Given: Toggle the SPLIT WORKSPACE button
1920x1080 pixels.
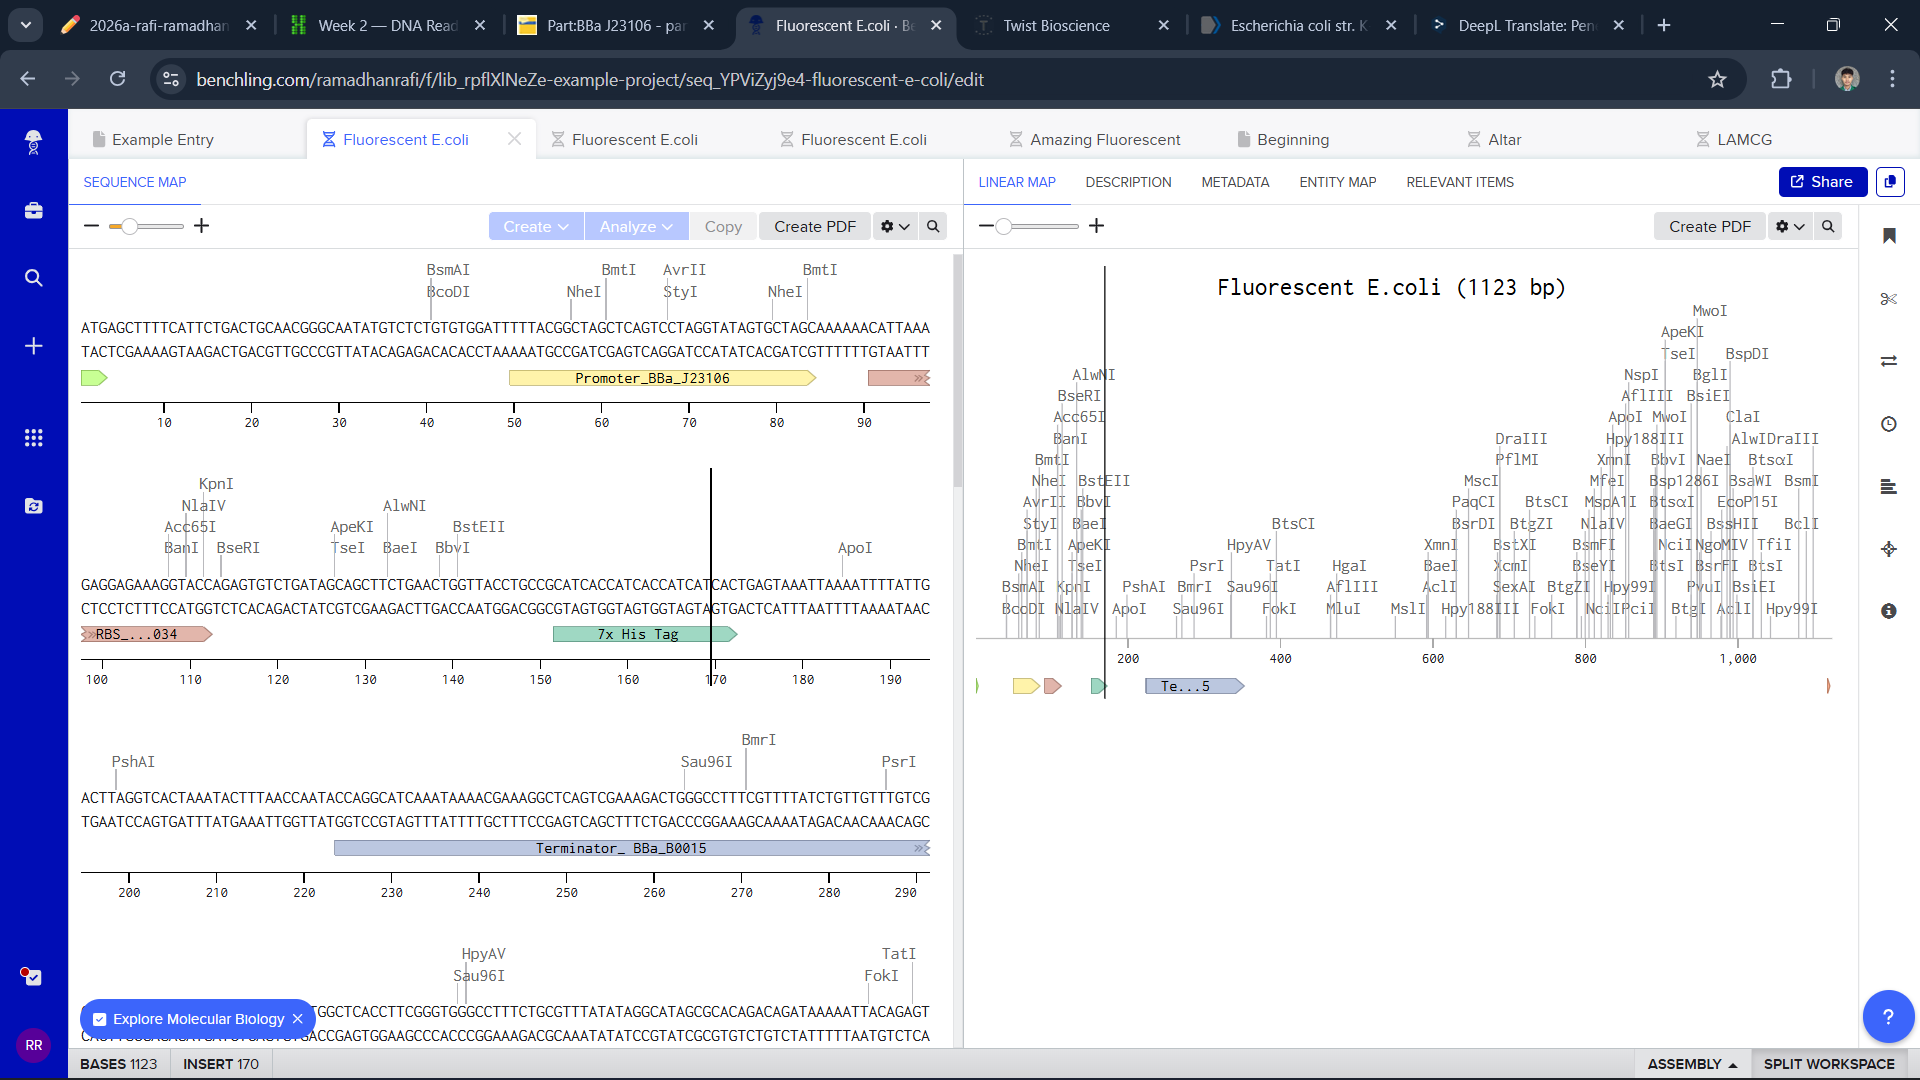Looking at the screenshot, I should [x=1828, y=1064].
